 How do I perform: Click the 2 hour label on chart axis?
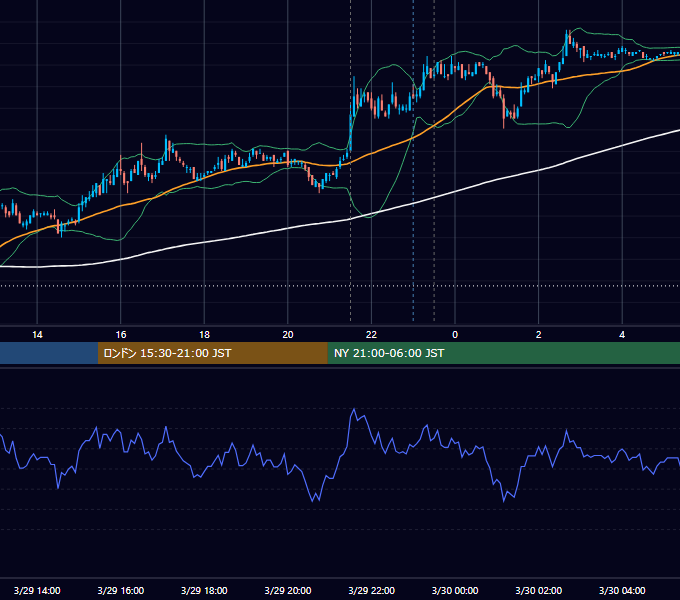tap(539, 335)
